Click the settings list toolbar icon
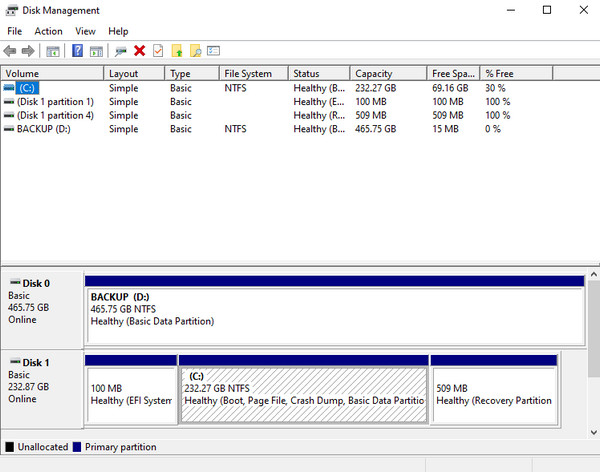Image resolution: width=600 pixels, height=472 pixels. tap(214, 51)
